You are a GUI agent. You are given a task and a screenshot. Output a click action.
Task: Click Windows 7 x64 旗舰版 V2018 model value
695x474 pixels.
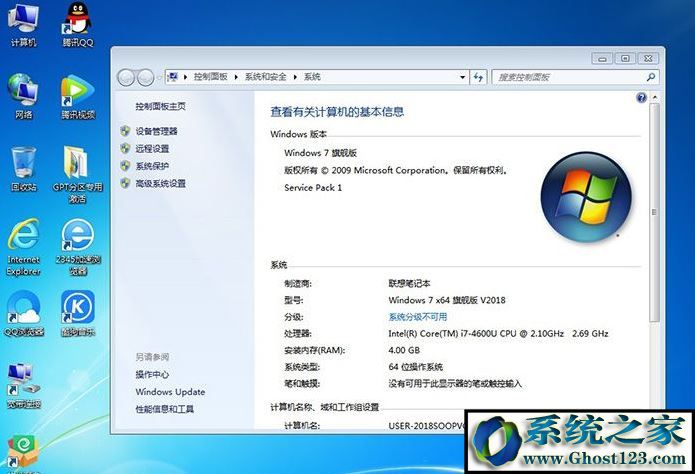[x=447, y=300]
